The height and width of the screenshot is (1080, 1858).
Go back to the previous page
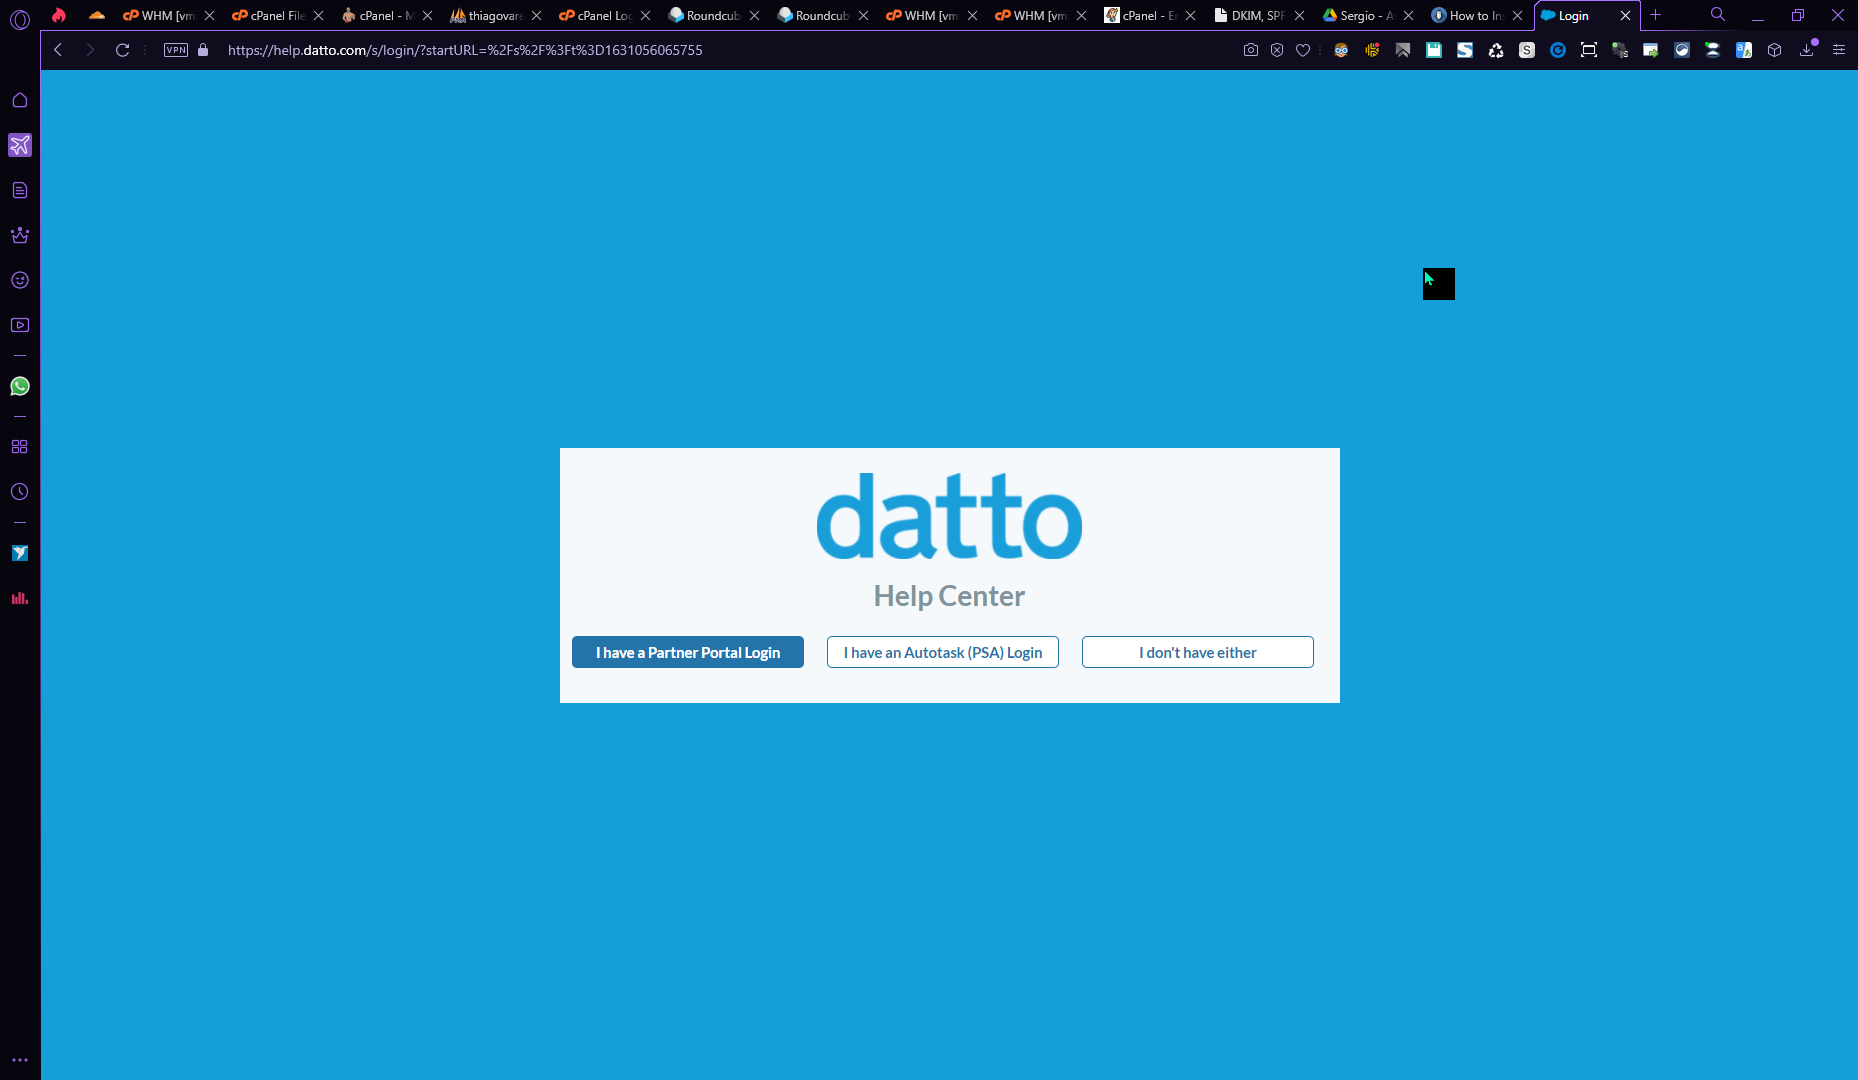coord(58,50)
